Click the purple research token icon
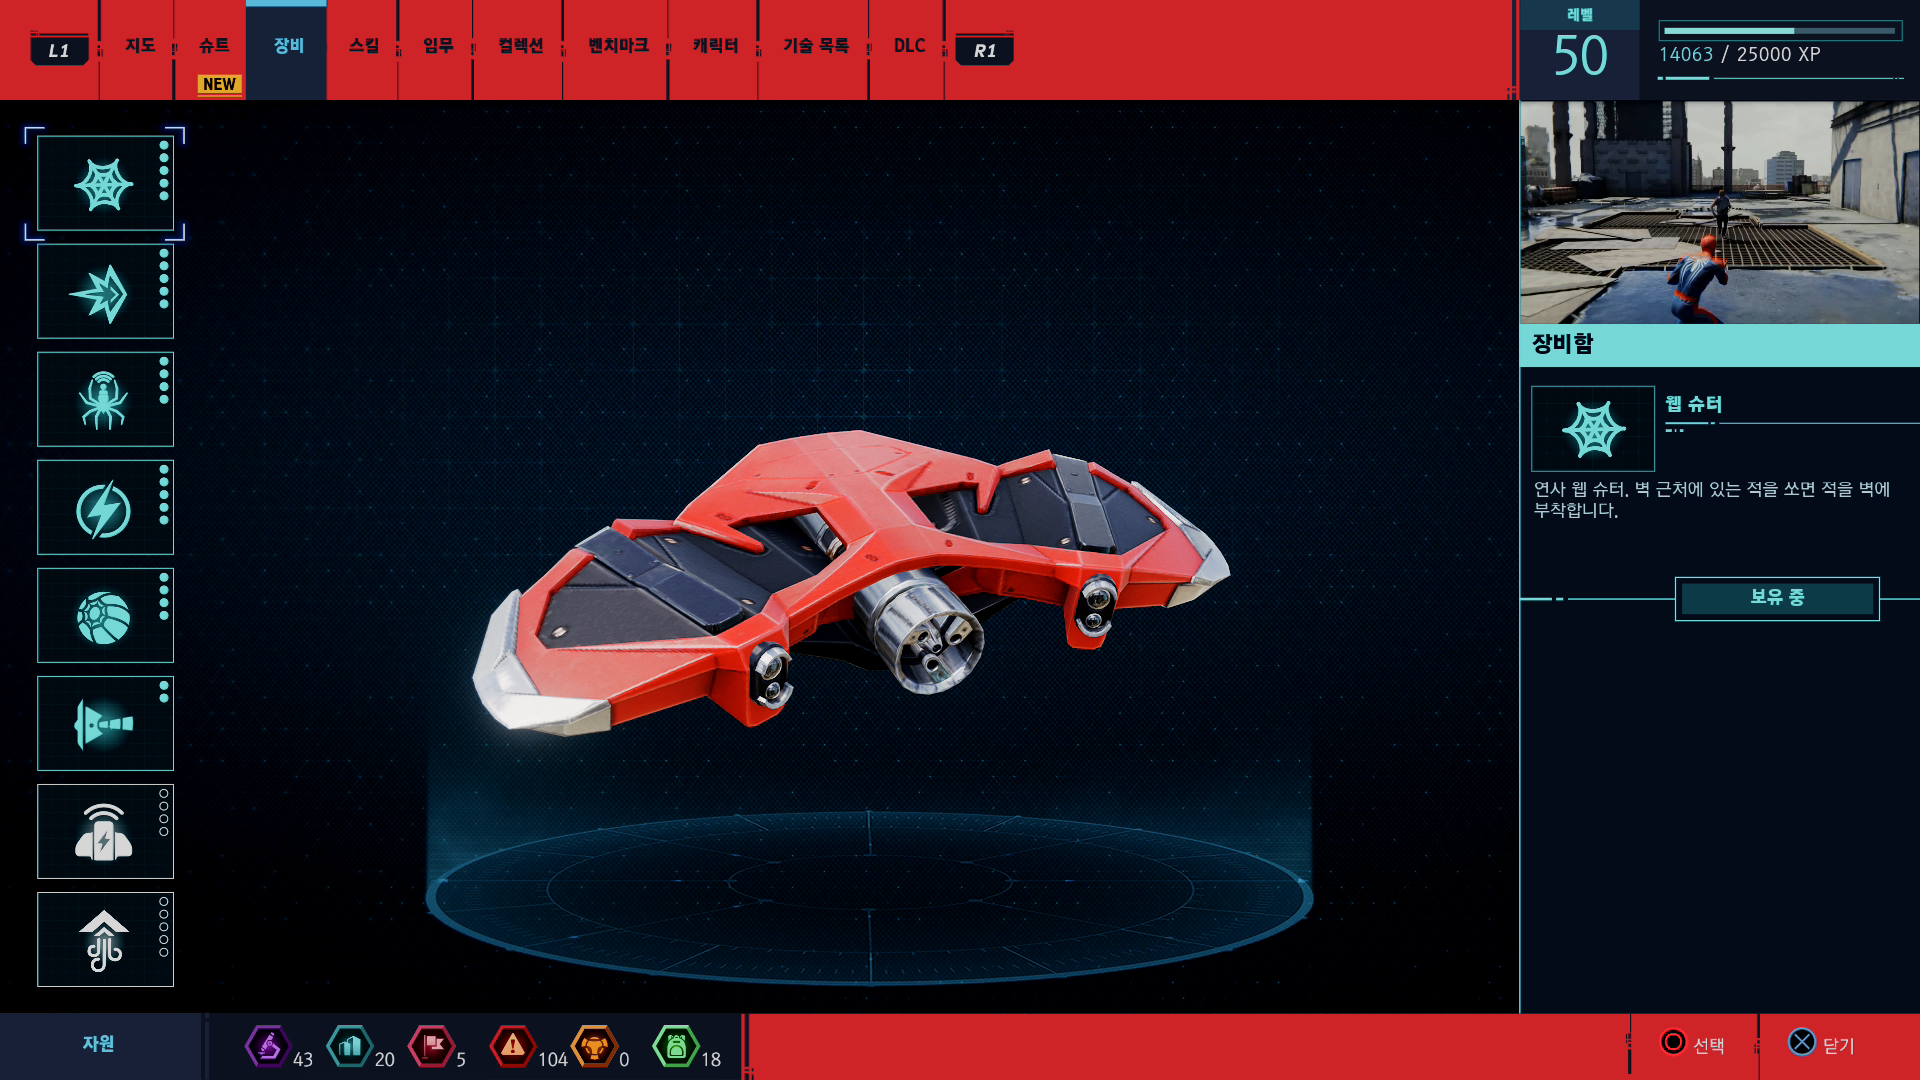This screenshot has height=1080, width=1920. [x=267, y=1047]
